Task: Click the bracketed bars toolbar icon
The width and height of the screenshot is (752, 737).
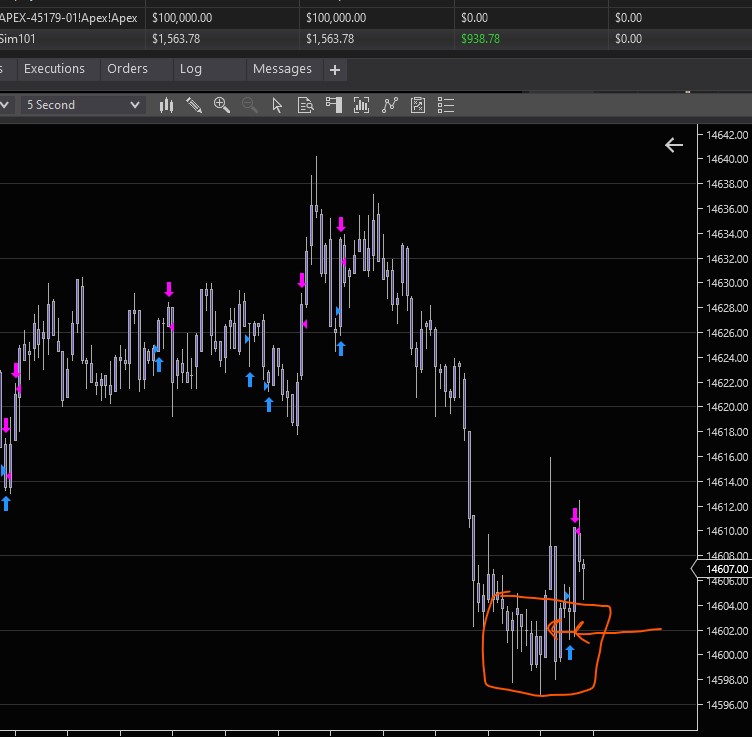Action: [x=362, y=105]
